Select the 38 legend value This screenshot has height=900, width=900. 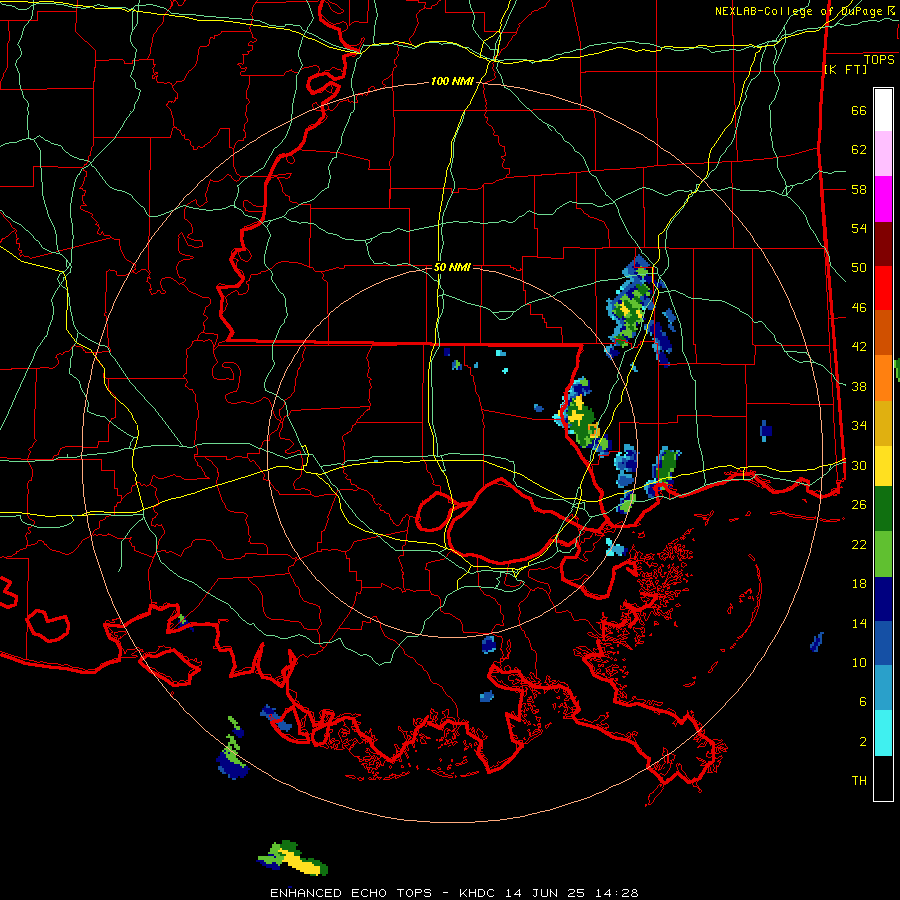tap(859, 386)
